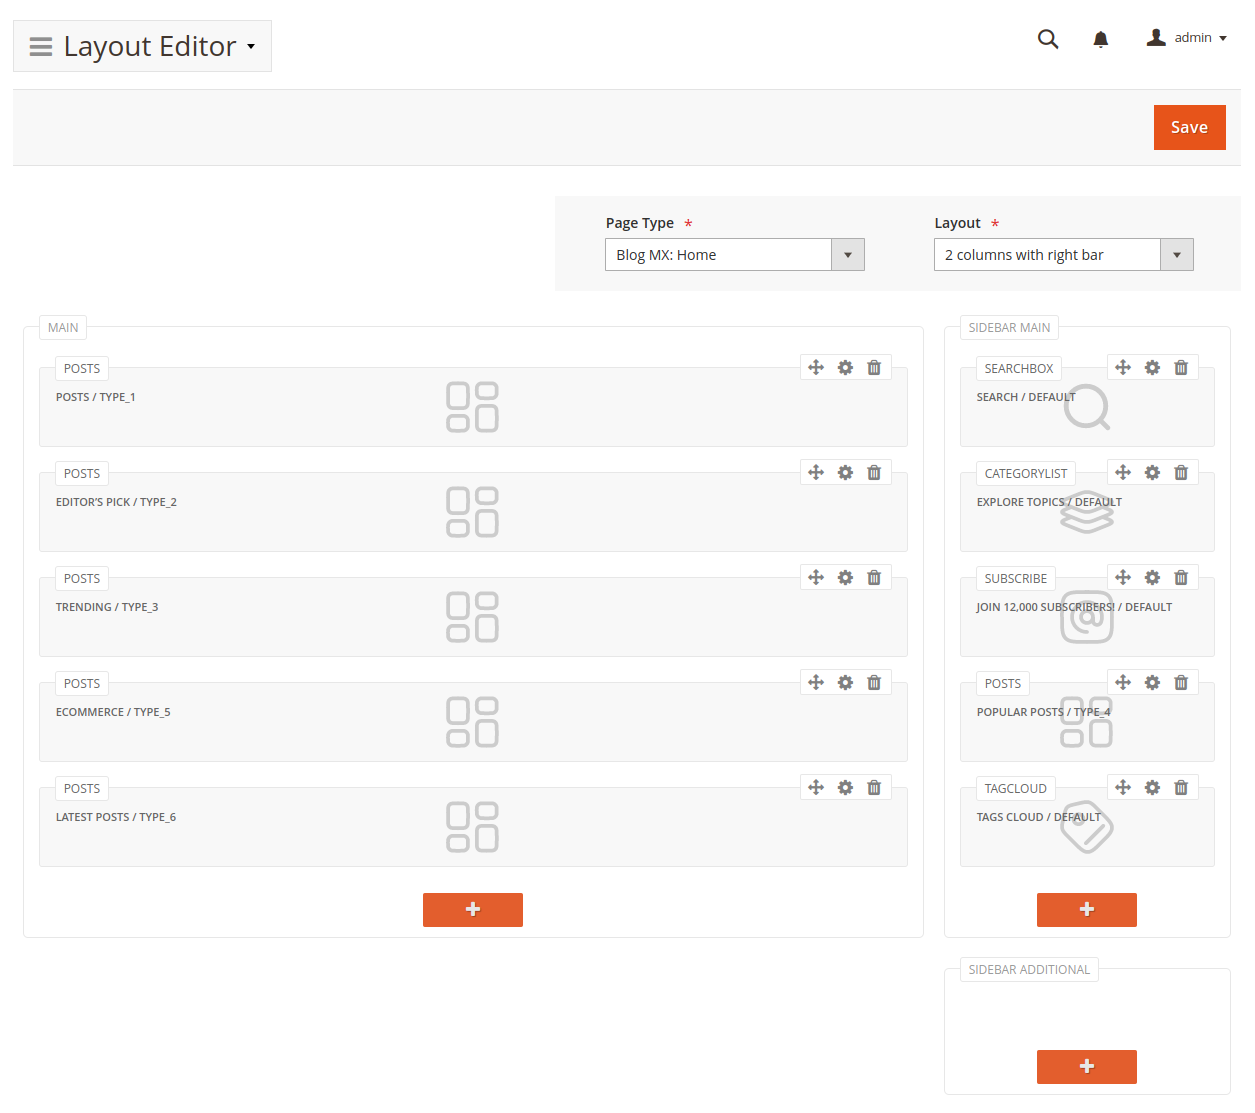Expand the Page Type dropdown
Screen dimensions: 1255x1113
click(x=847, y=255)
